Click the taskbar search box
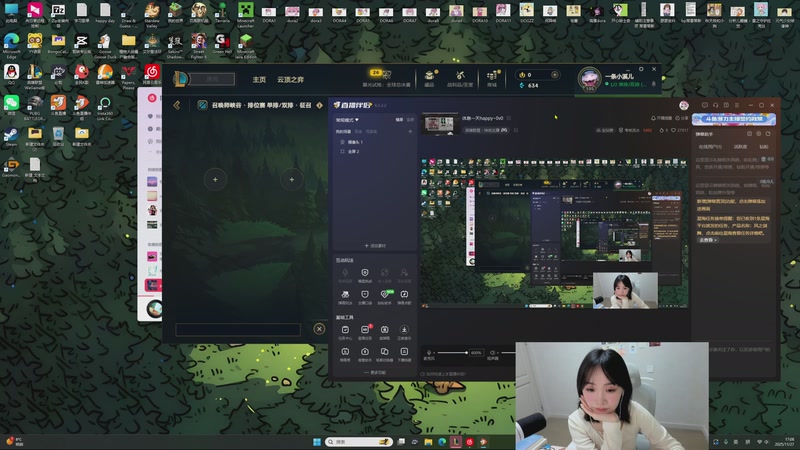This screenshot has width=800, height=450. 359,442
